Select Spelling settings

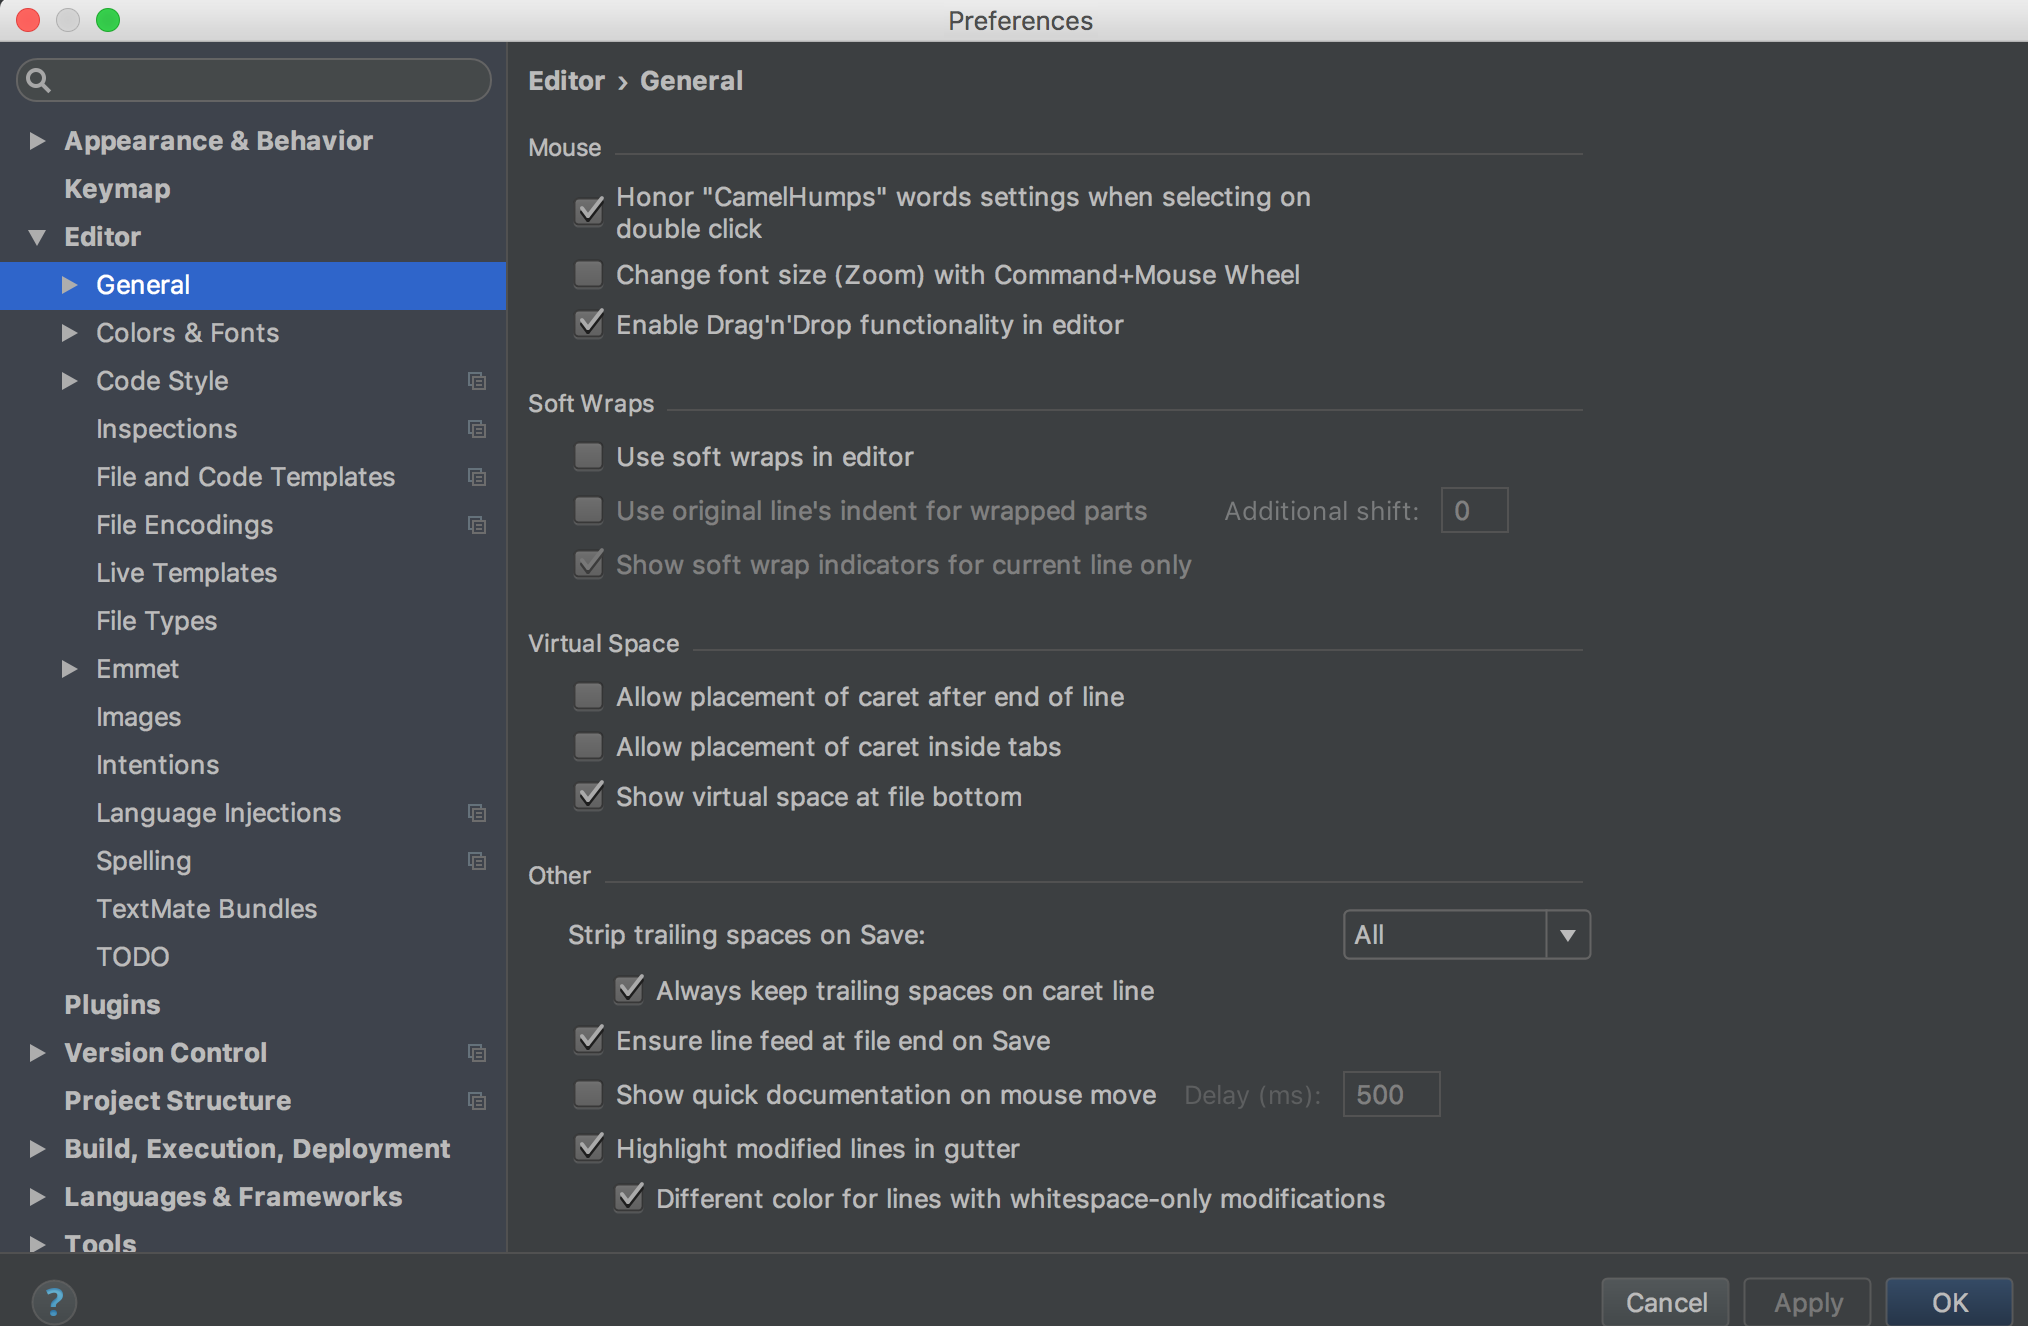[143, 861]
